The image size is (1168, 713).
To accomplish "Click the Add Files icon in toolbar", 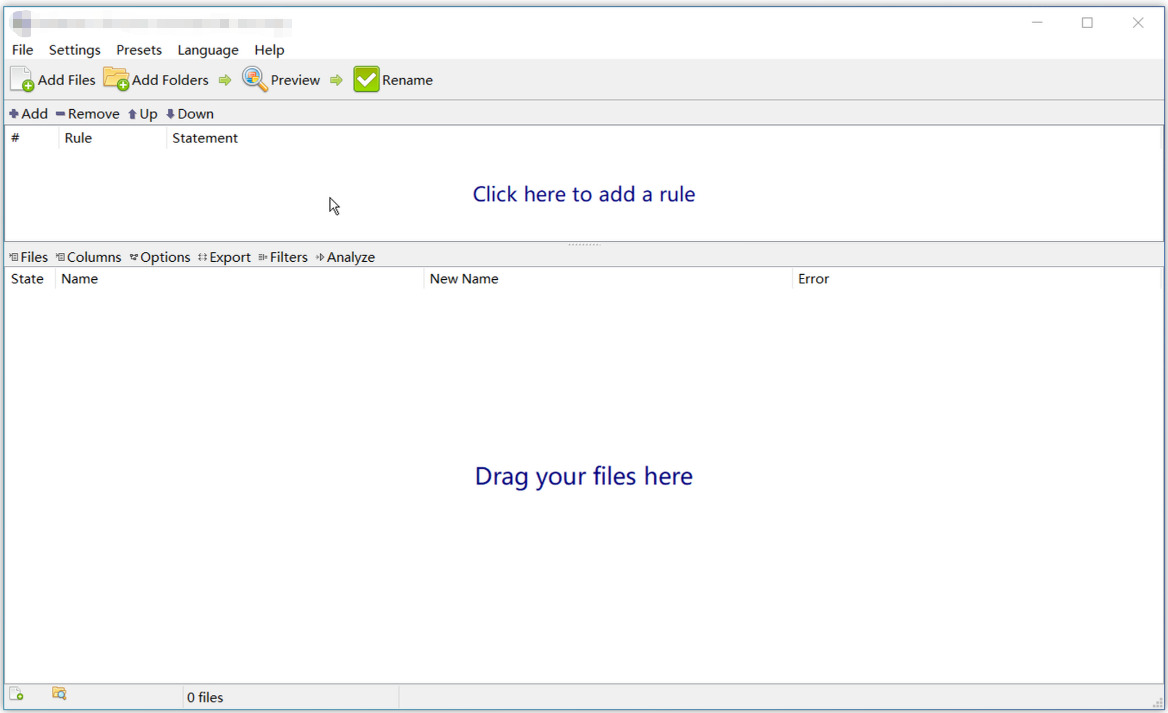I will pos(22,80).
